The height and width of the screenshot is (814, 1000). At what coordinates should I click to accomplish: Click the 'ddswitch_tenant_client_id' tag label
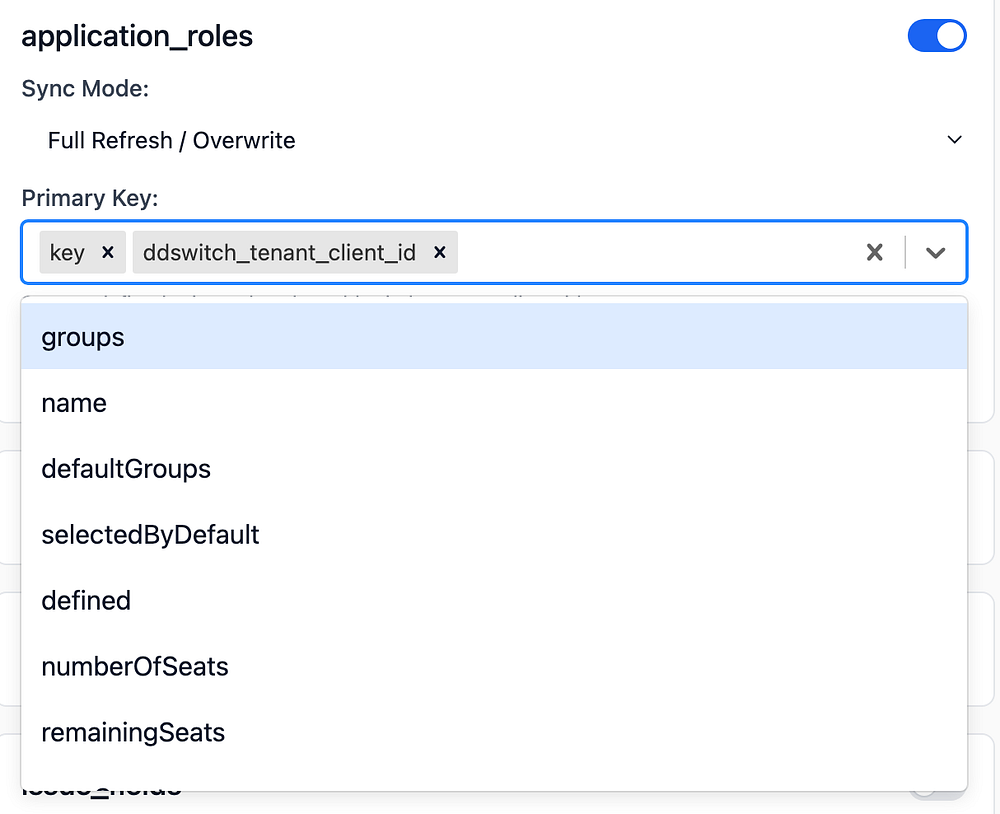pyautogui.click(x=279, y=253)
